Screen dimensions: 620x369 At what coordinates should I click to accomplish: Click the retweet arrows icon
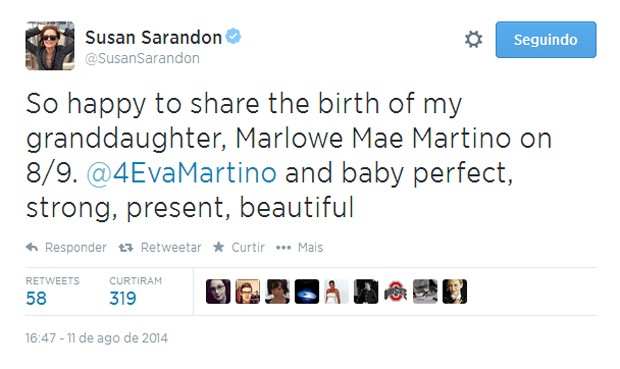(126, 248)
